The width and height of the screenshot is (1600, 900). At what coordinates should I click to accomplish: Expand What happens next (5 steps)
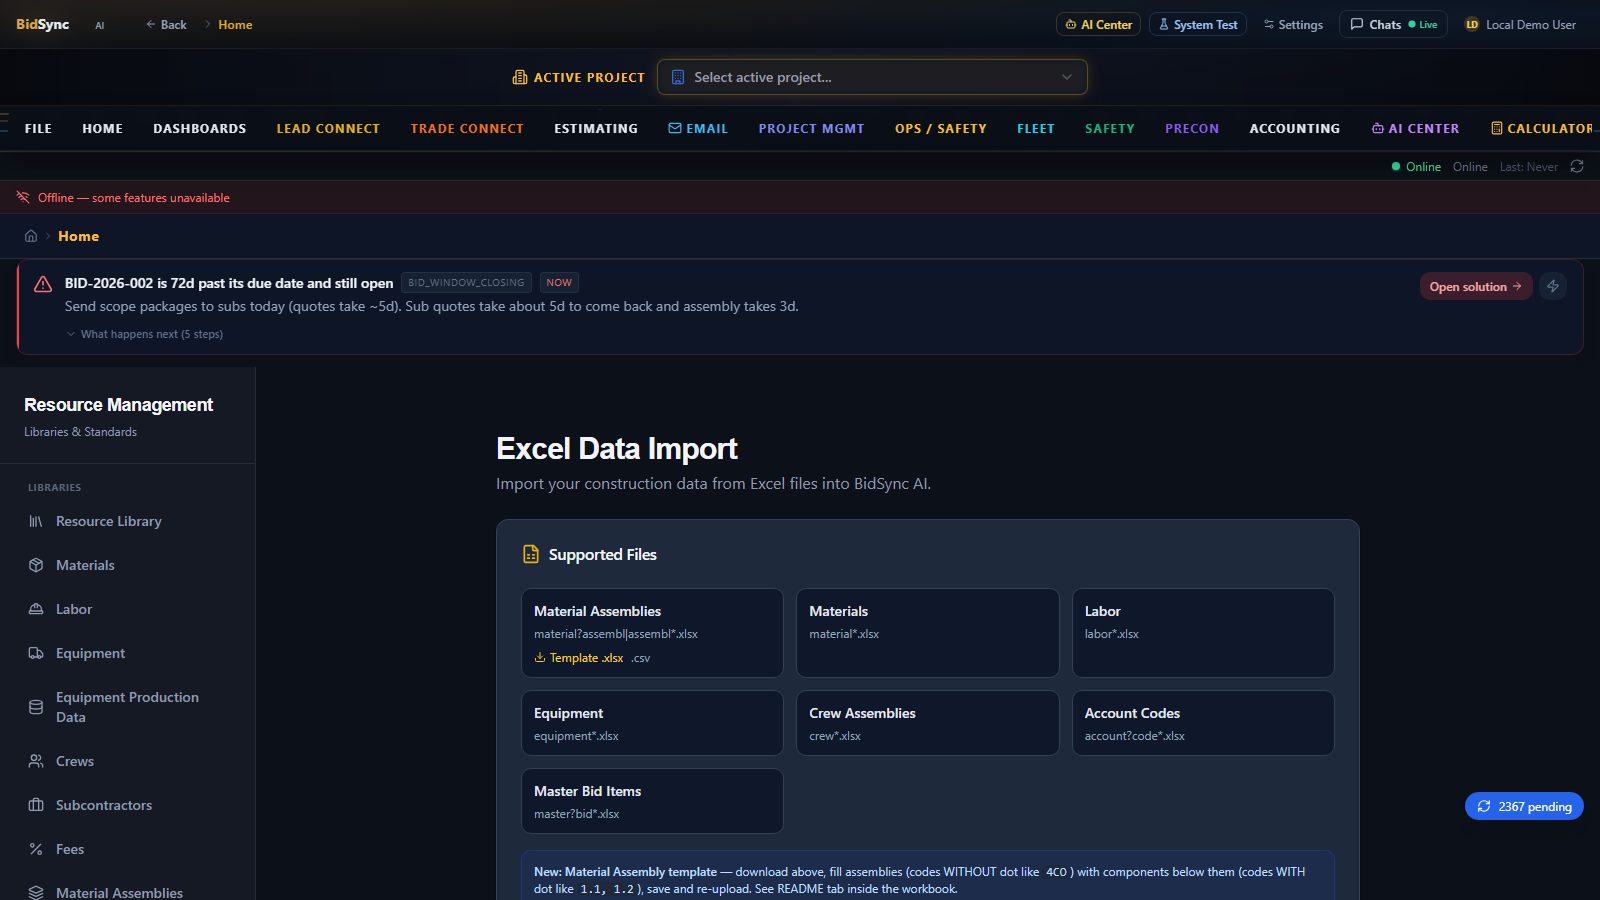(145, 334)
